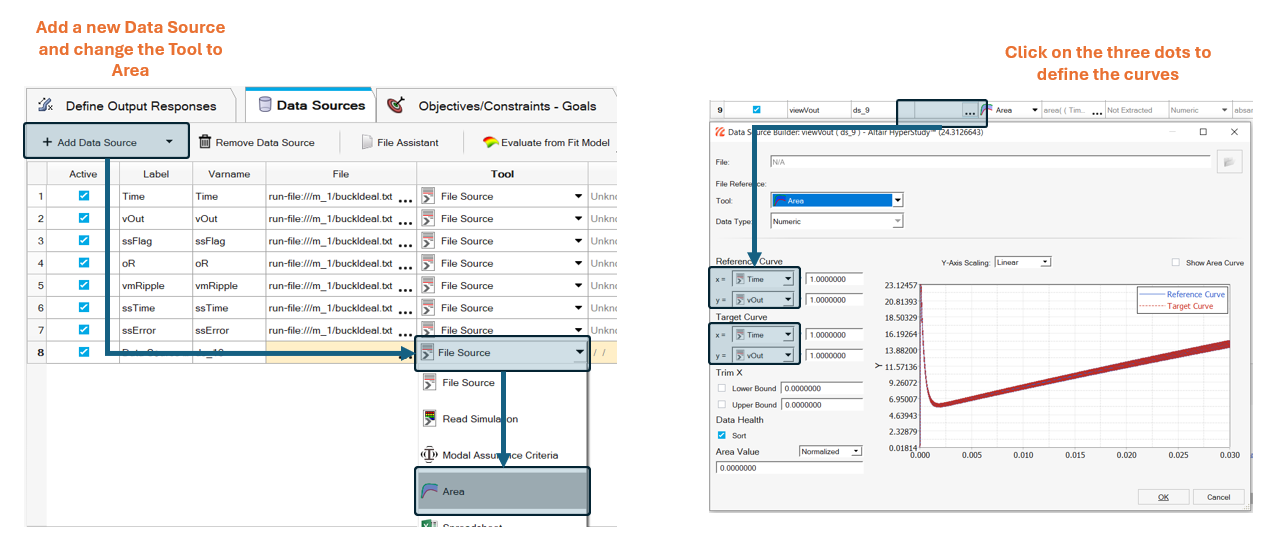Click the File Source icon in ssTime row
1282x547 pixels.
point(428,308)
